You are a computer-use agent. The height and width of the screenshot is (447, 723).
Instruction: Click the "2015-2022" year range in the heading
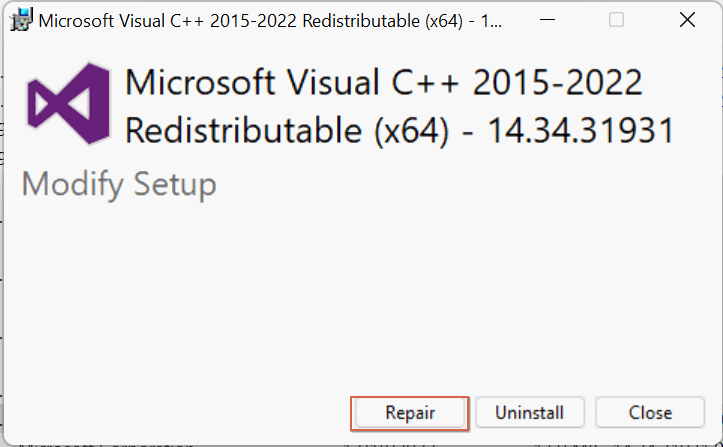[557, 83]
